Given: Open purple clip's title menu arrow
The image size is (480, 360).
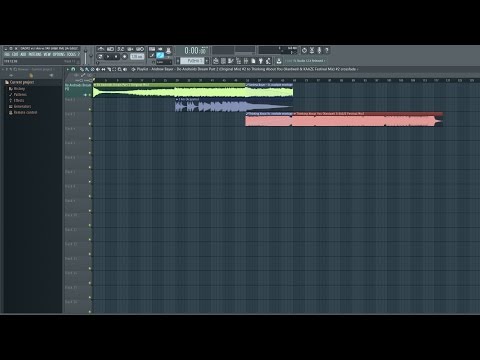Looking at the screenshot, I should [x=177, y=99].
